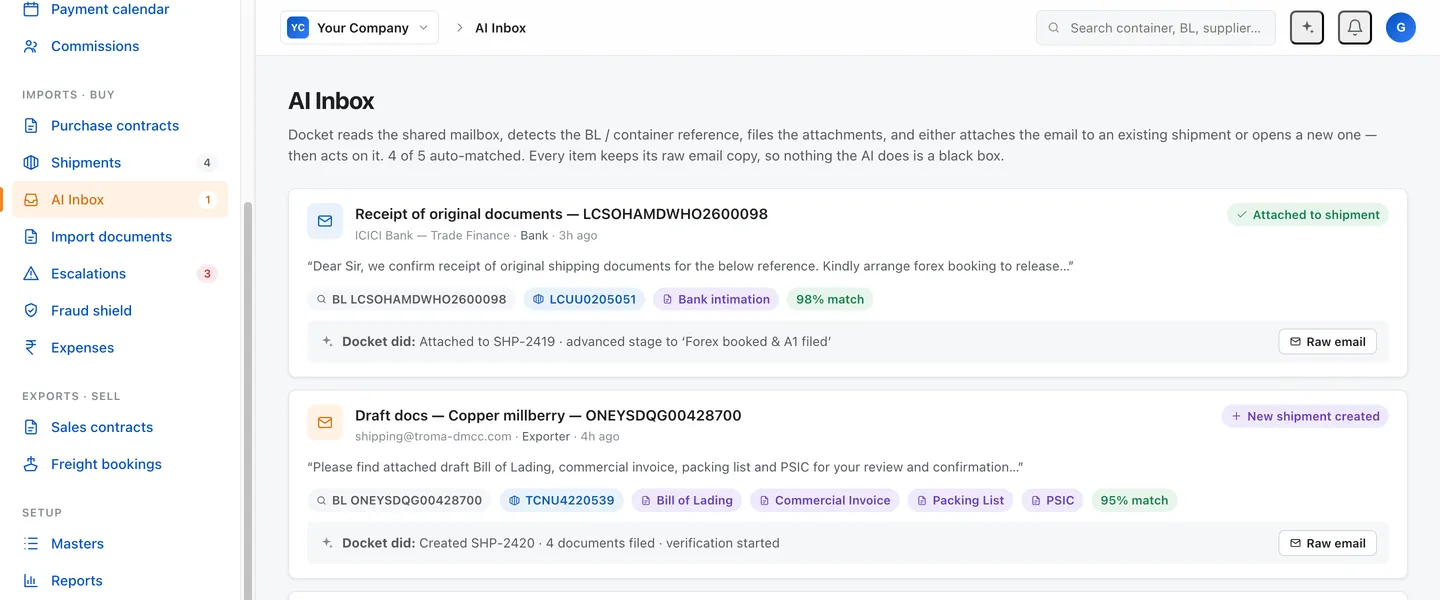Screen dimensions: 1440x600
Task: Open notifications bell
Action: pyautogui.click(x=1355, y=28)
